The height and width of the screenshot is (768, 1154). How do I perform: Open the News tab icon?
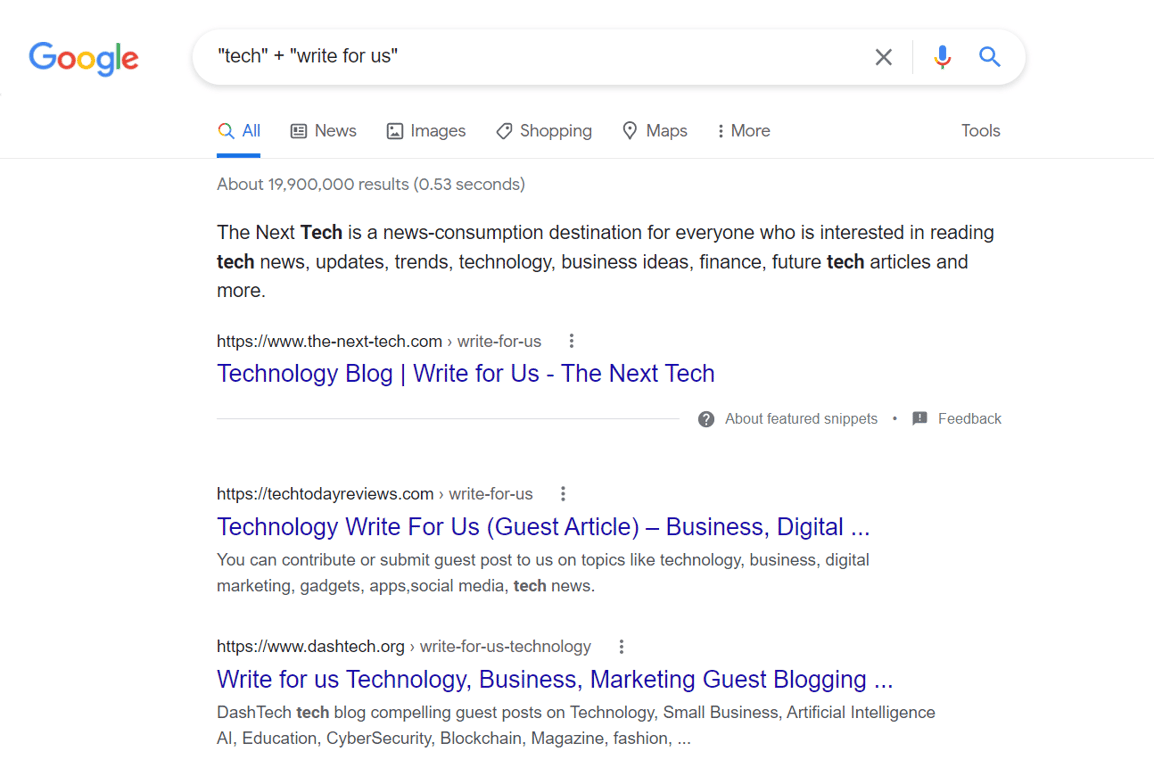pyautogui.click(x=298, y=130)
